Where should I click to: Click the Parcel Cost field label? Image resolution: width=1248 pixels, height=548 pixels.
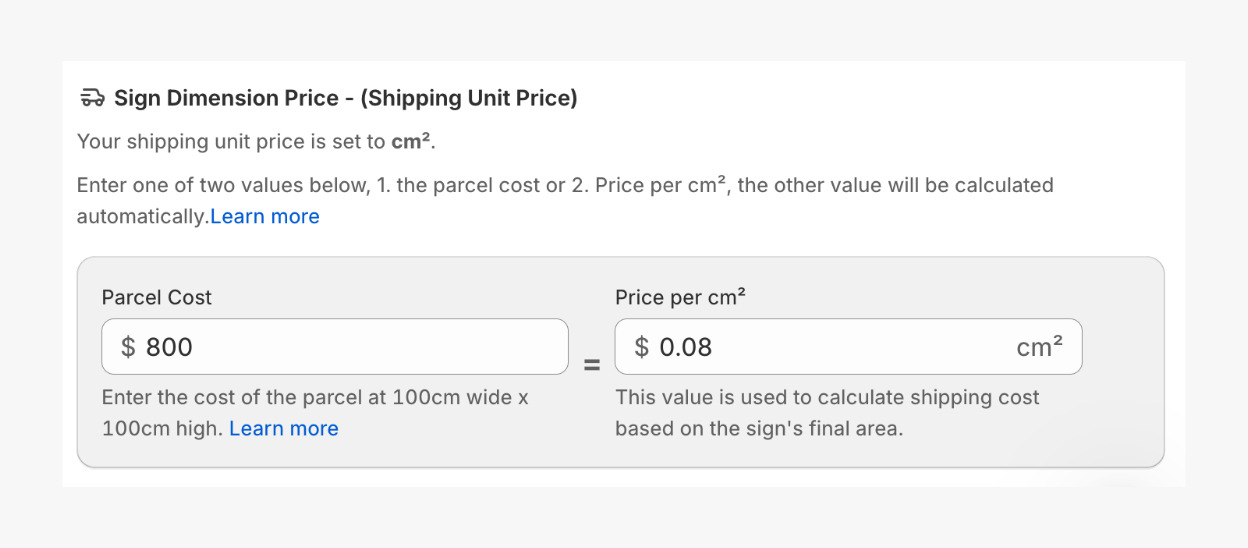coord(157,297)
